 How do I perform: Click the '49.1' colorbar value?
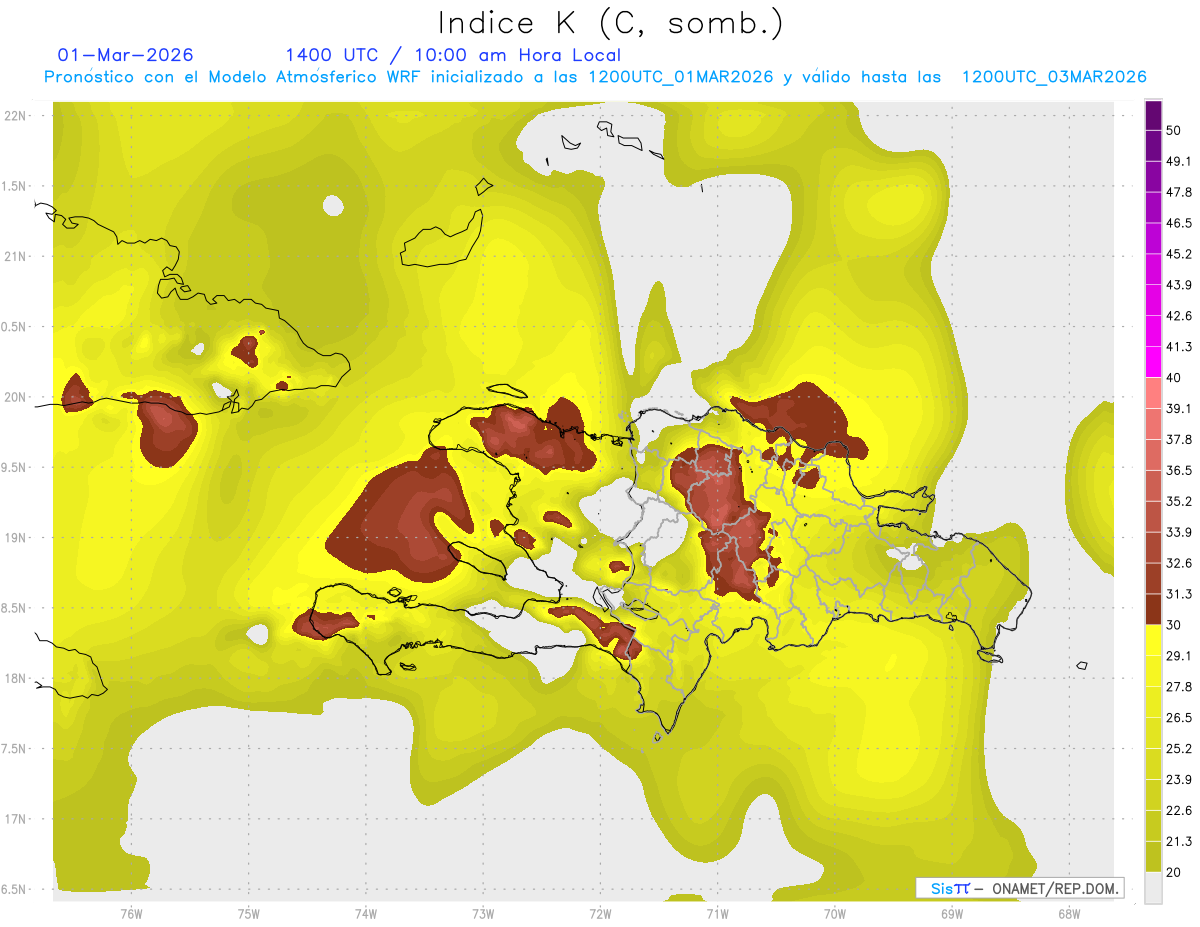point(1179,161)
